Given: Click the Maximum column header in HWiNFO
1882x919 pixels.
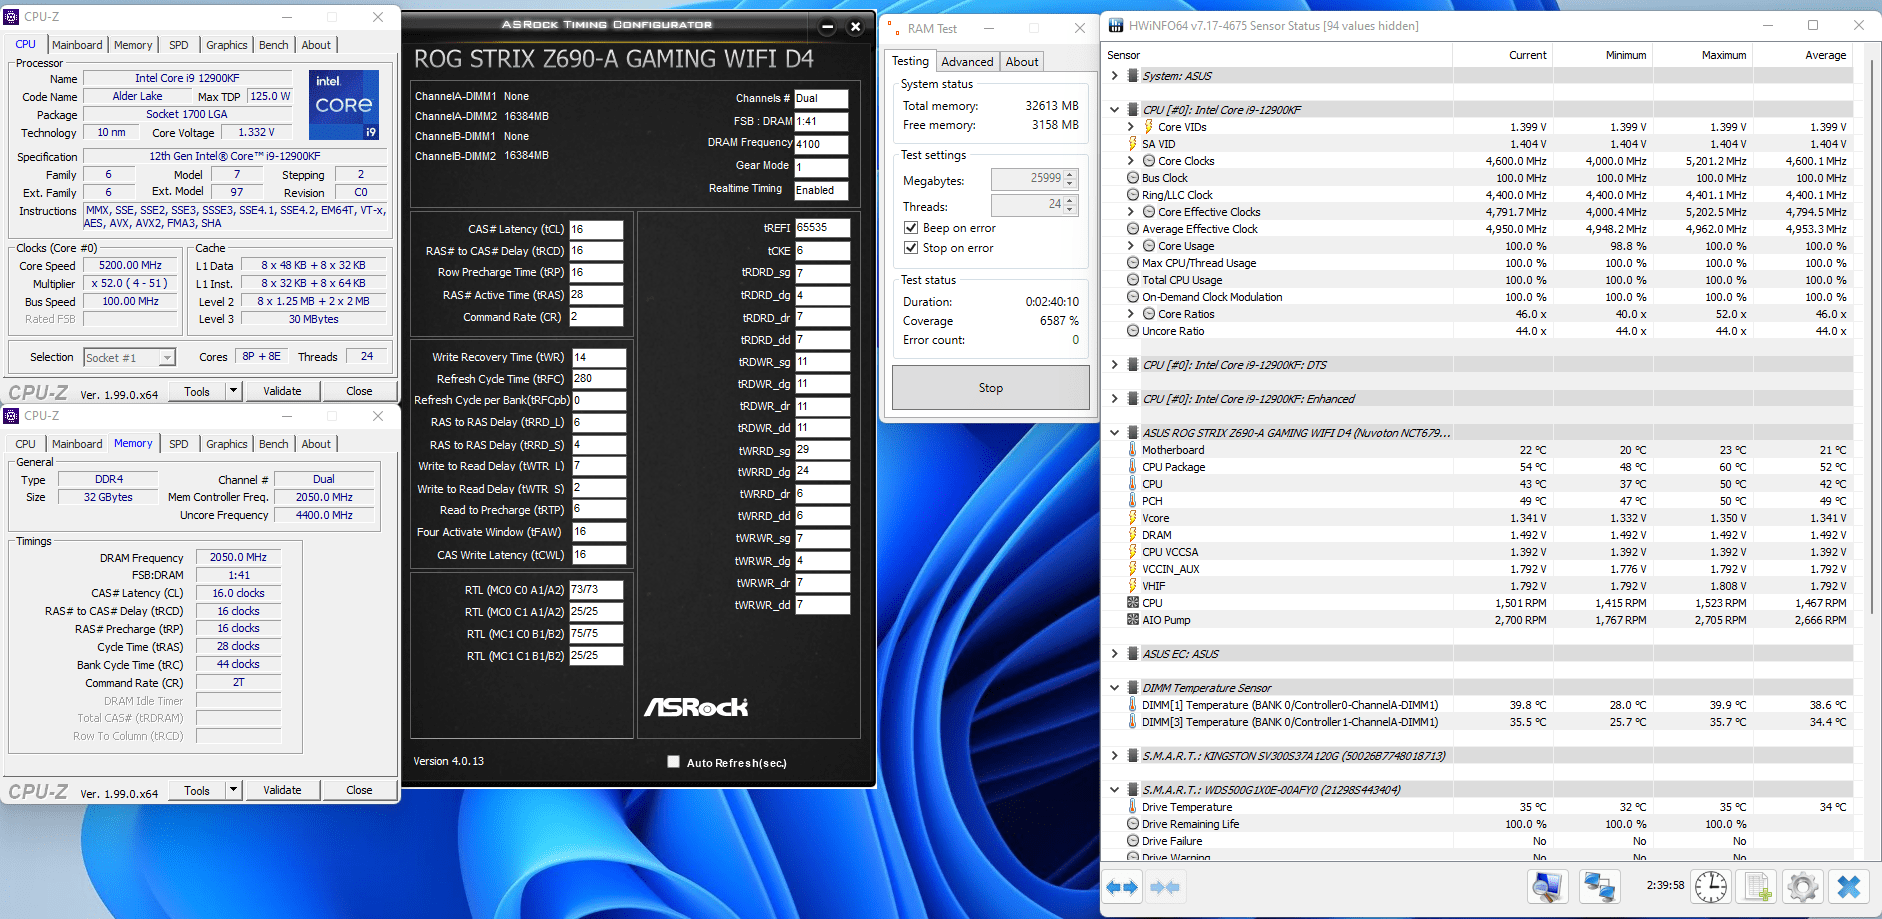Looking at the screenshot, I should click(x=1702, y=55).
